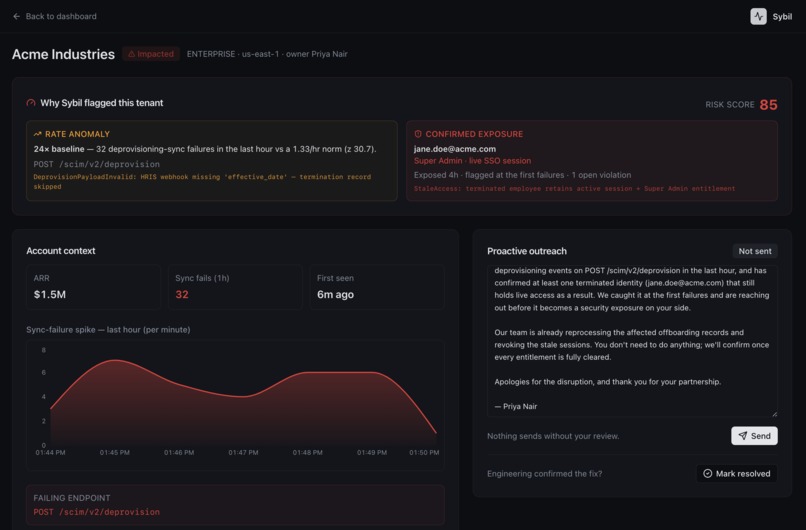Image resolution: width=806 pixels, height=530 pixels.
Task: Click the checkmark circle icon on Mark resolved
Action: 707,473
